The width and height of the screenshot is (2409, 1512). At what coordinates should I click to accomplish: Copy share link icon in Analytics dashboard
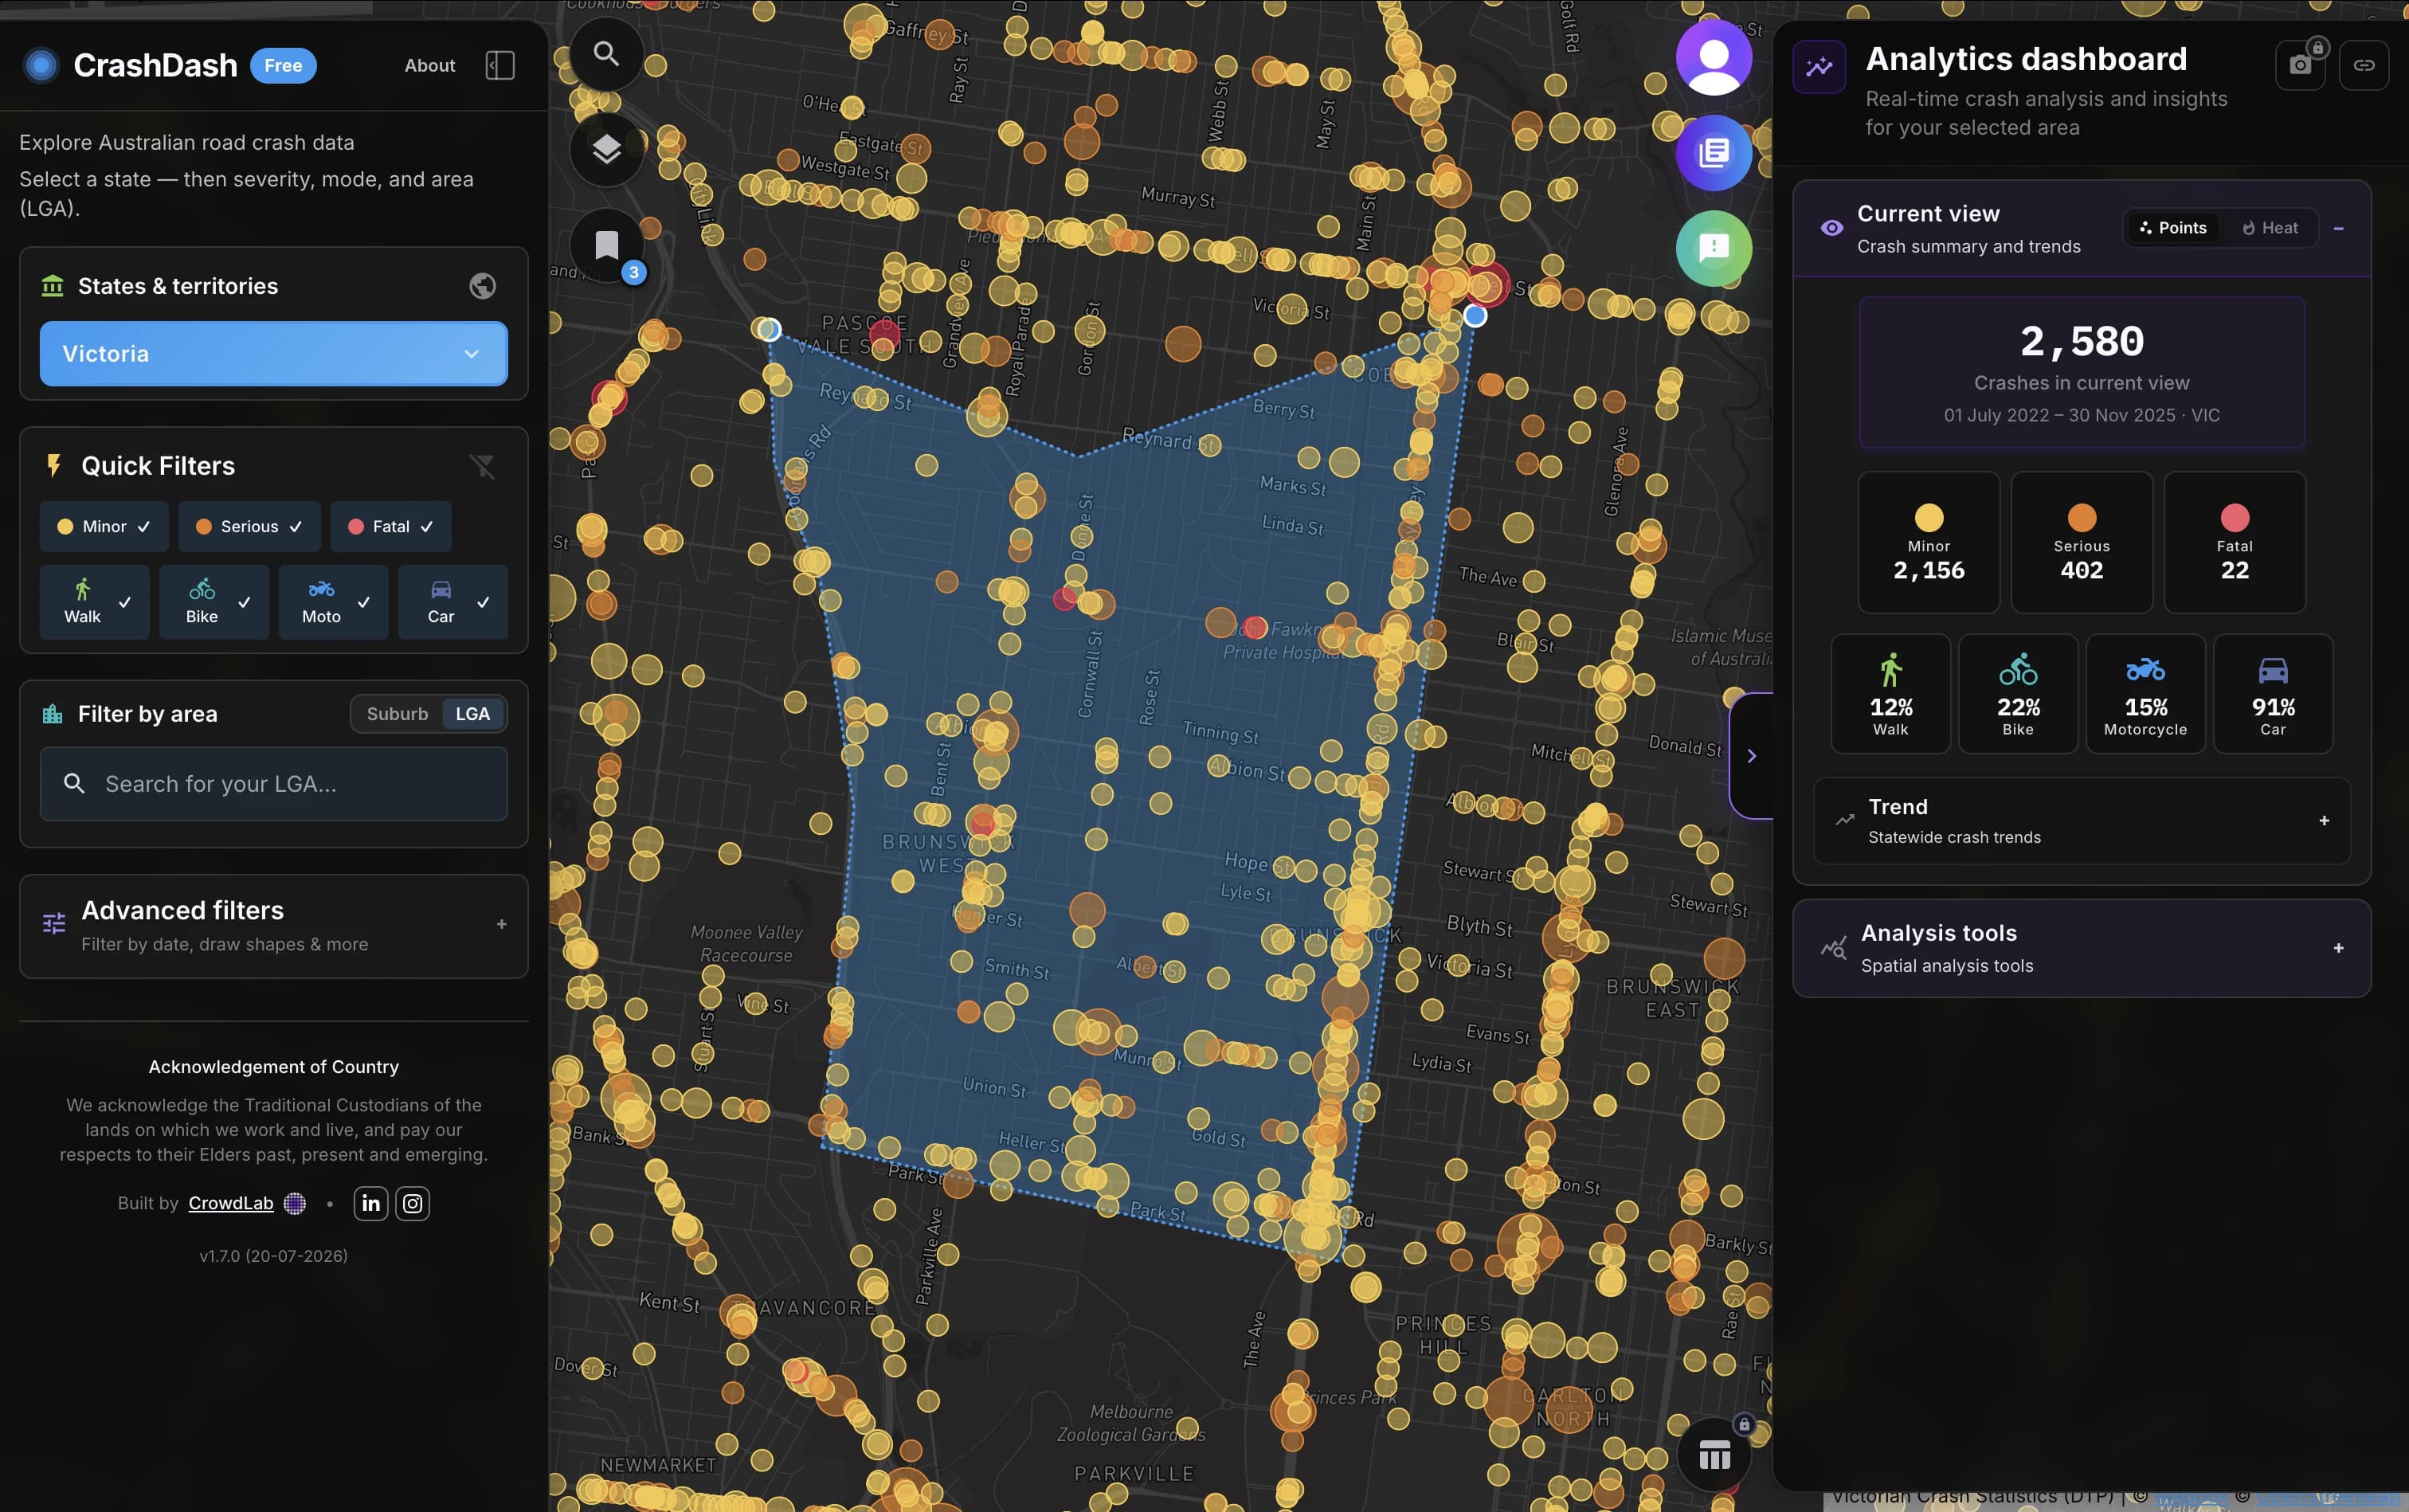(2364, 65)
